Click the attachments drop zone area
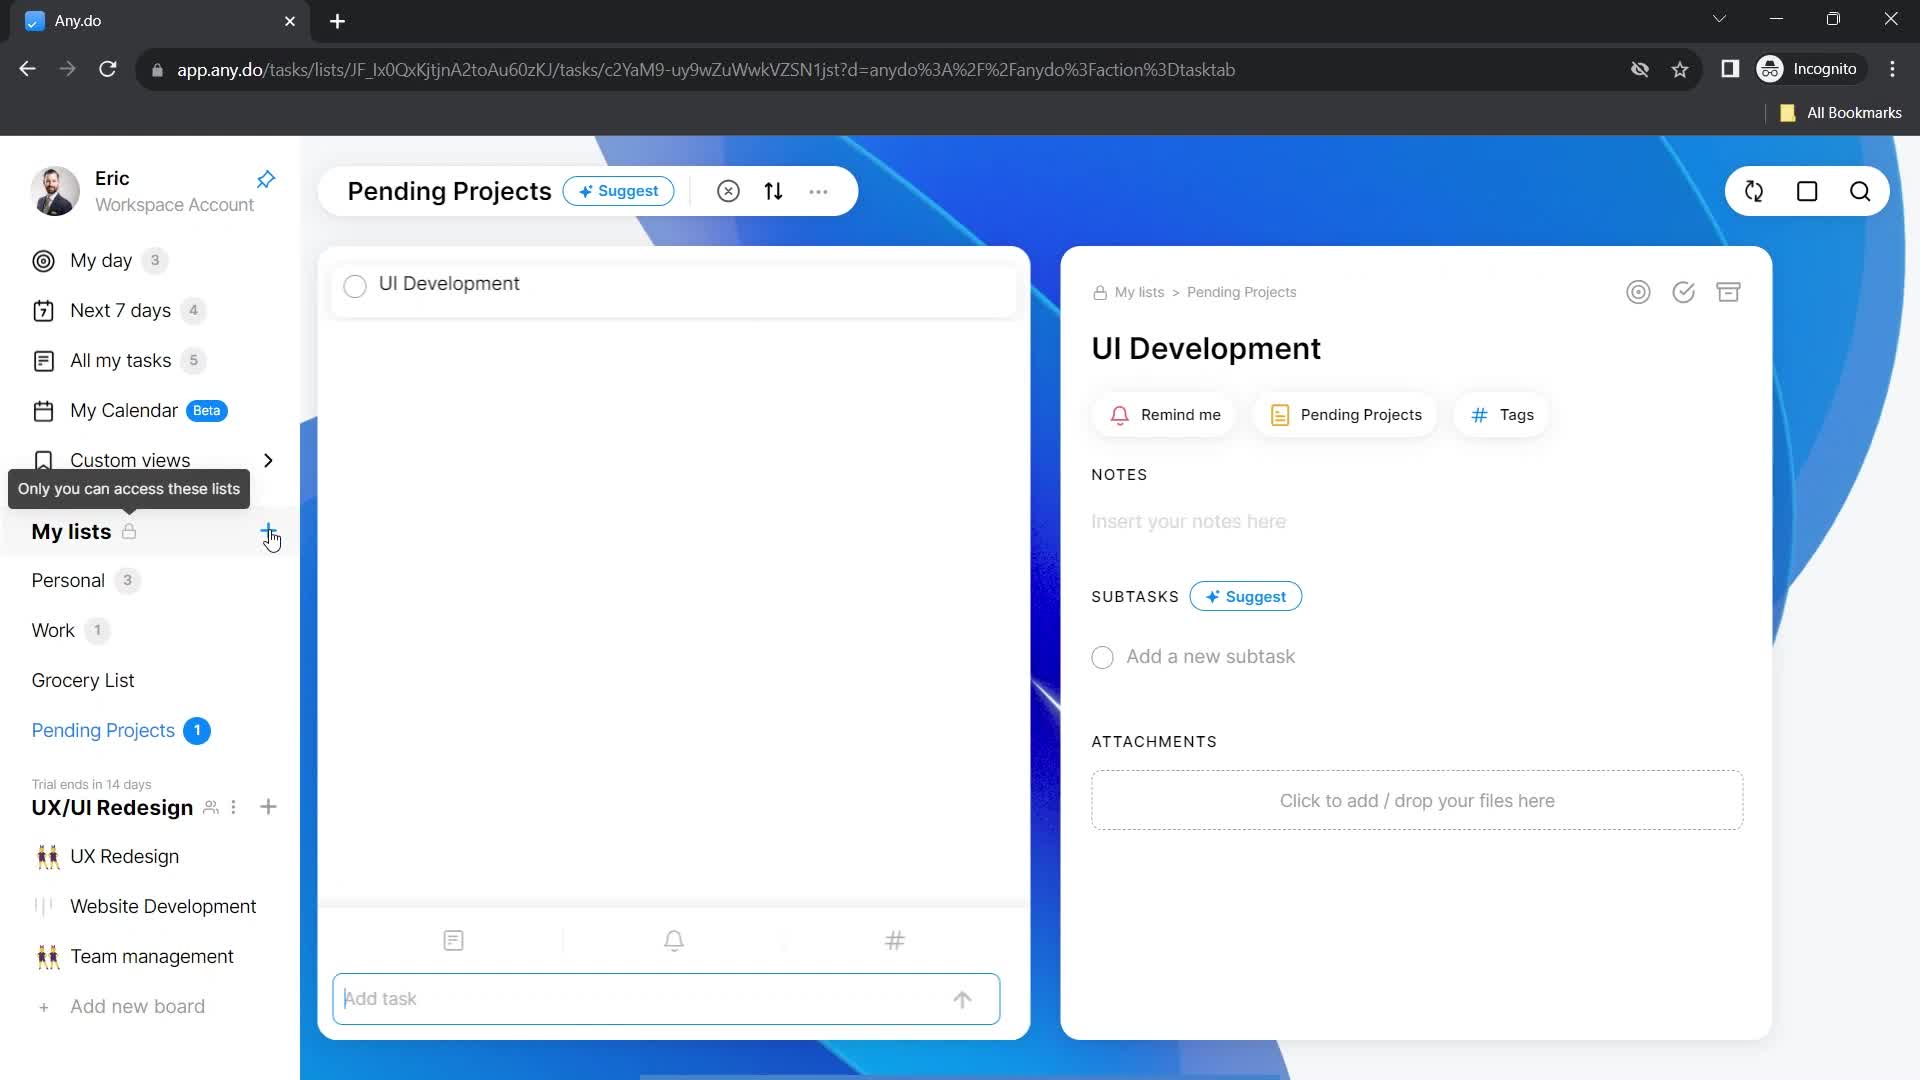 tap(1418, 800)
